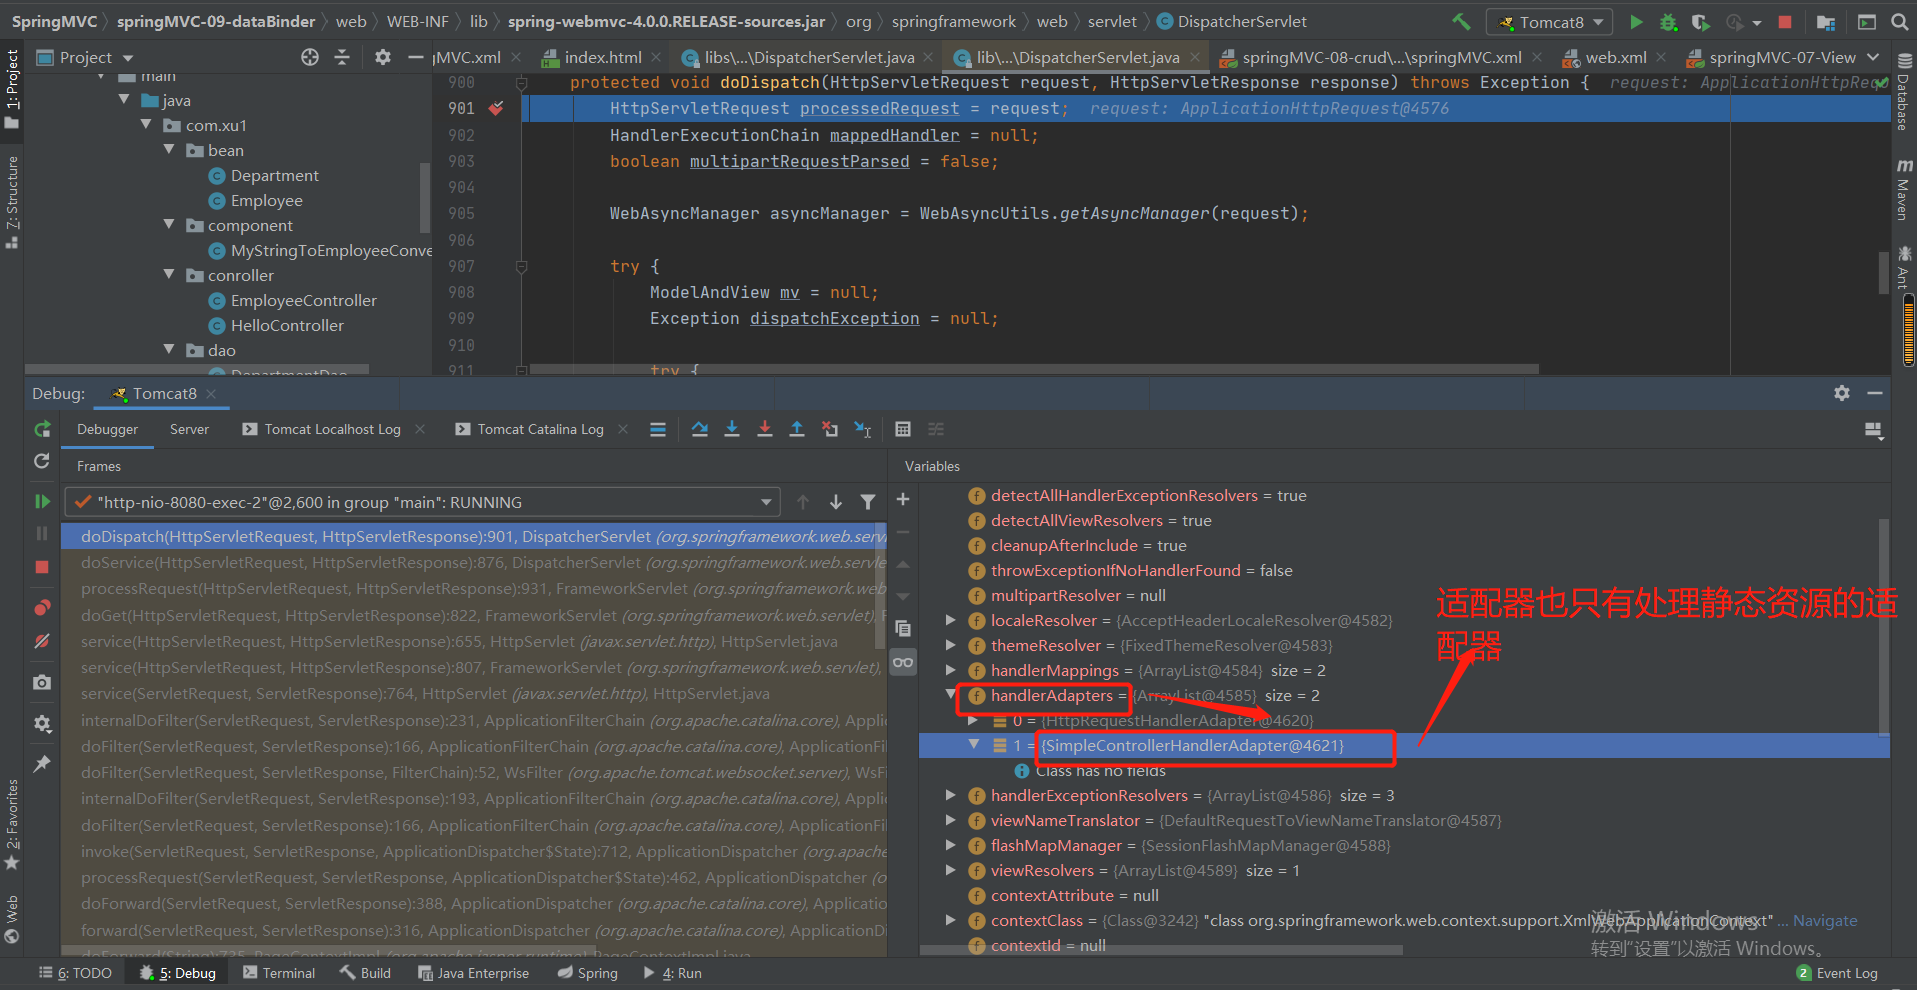1917x990 pixels.
Task: Filter frames with funnel icon
Action: [868, 502]
